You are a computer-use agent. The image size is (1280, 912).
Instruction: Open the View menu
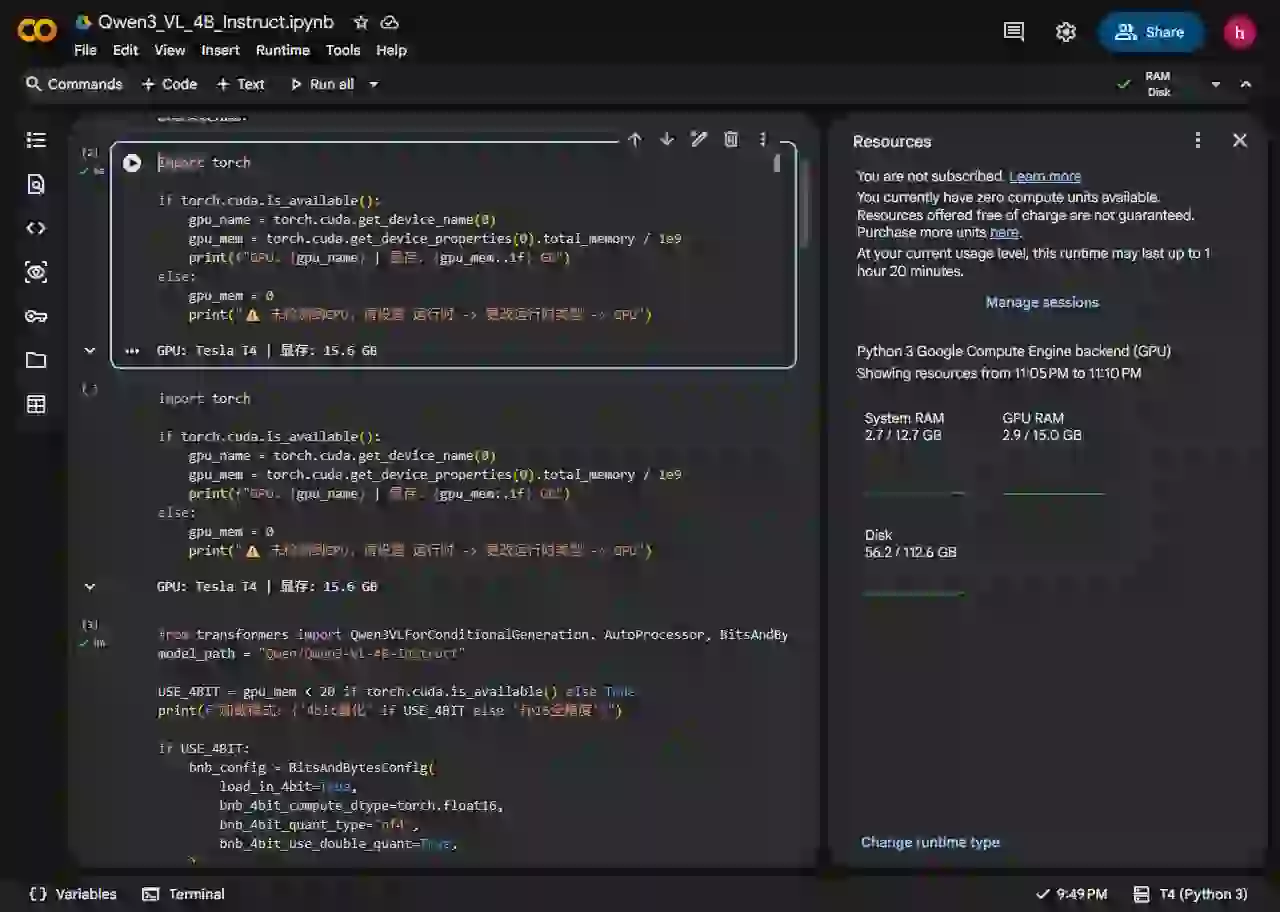click(x=169, y=50)
